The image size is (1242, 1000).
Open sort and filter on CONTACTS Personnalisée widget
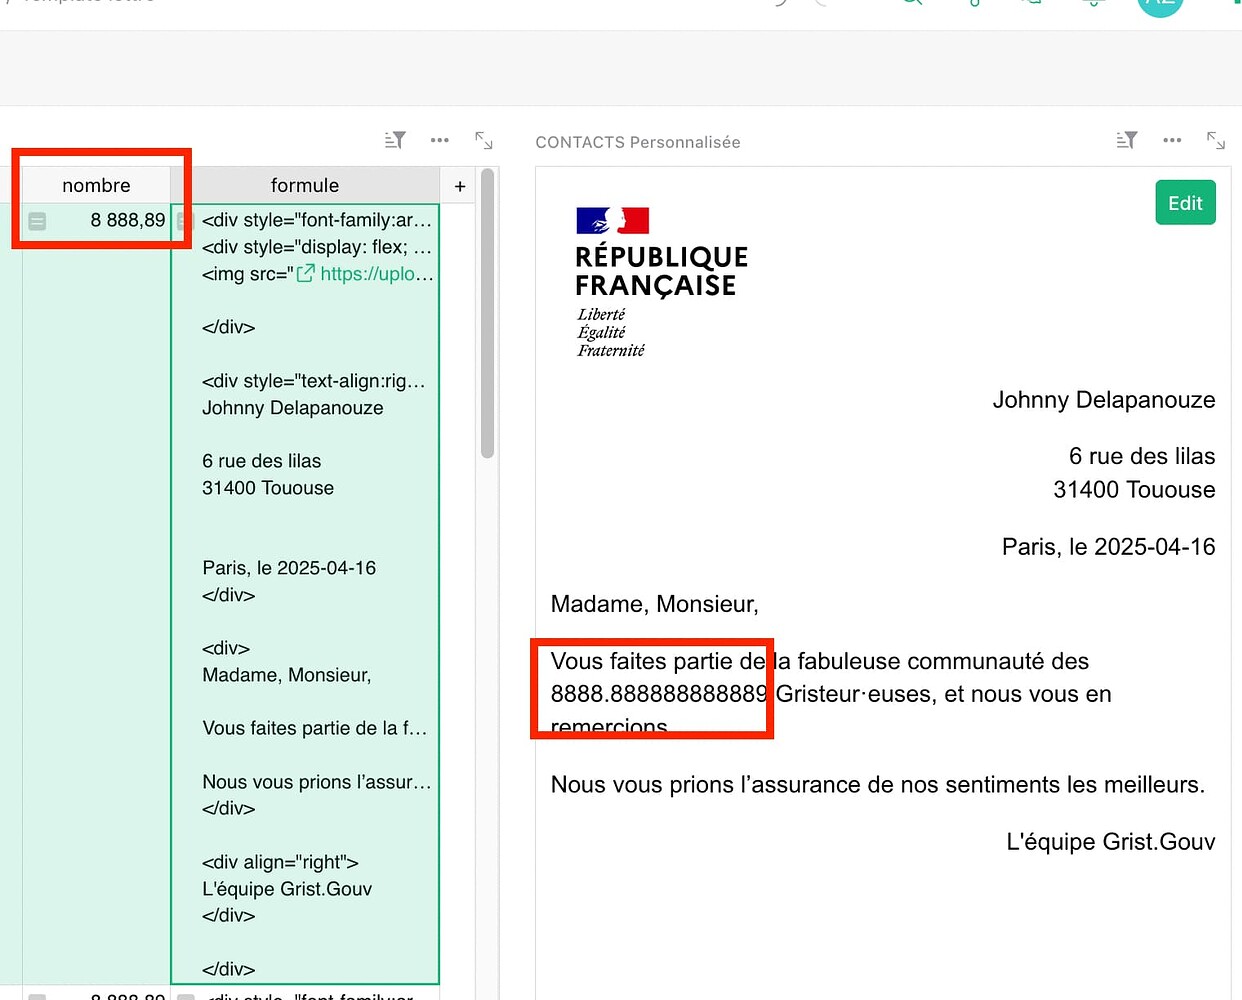point(1127,140)
